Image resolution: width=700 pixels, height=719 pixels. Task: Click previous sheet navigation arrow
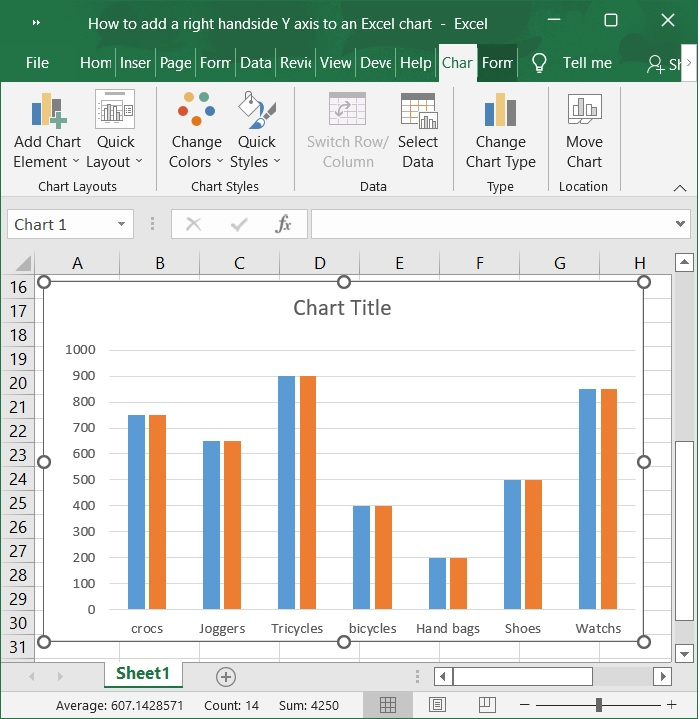pyautogui.click(x=32, y=676)
